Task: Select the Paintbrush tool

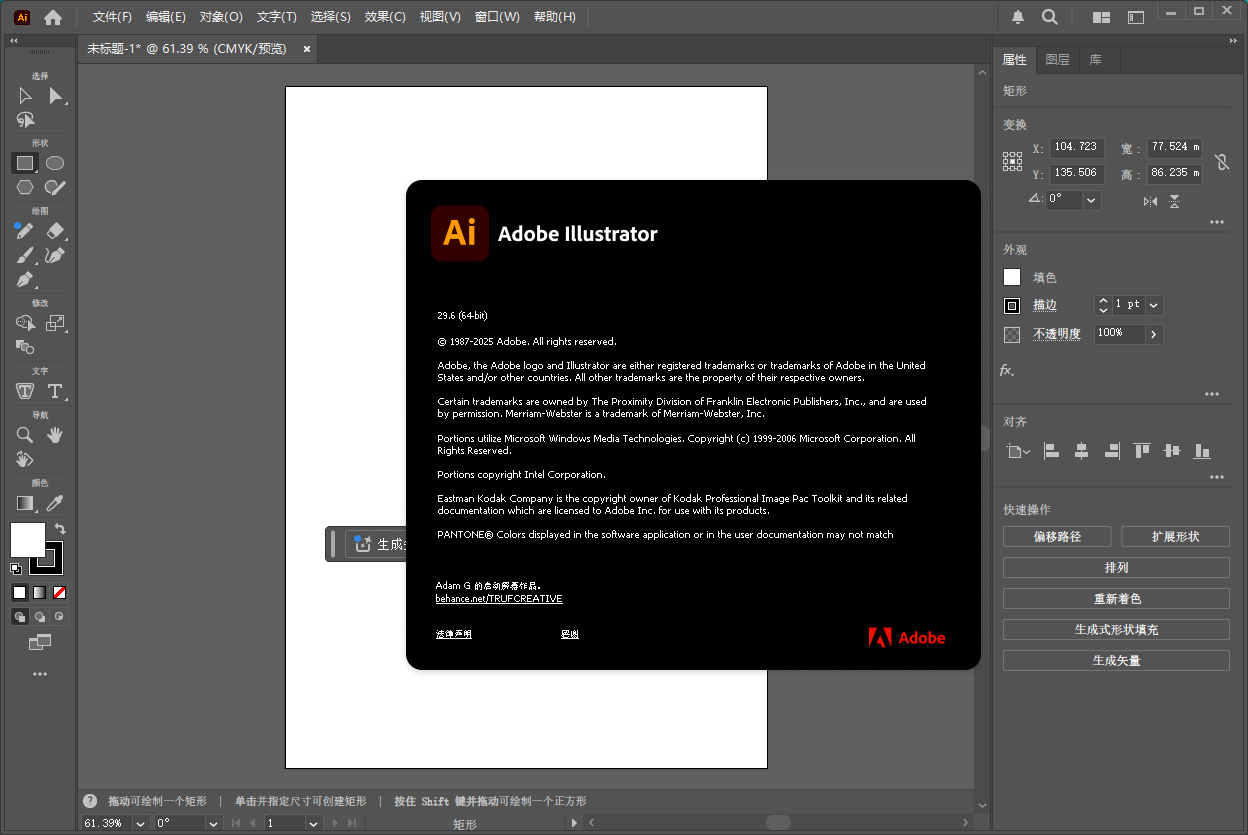Action: [25, 255]
